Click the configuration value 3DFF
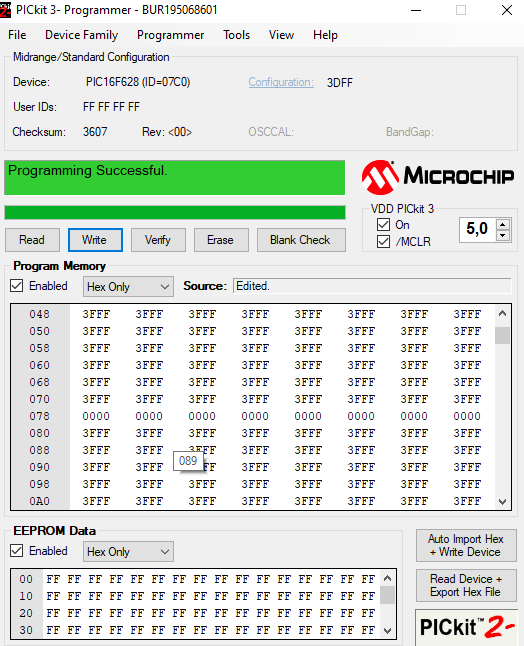The width and height of the screenshot is (524, 646). (340, 83)
